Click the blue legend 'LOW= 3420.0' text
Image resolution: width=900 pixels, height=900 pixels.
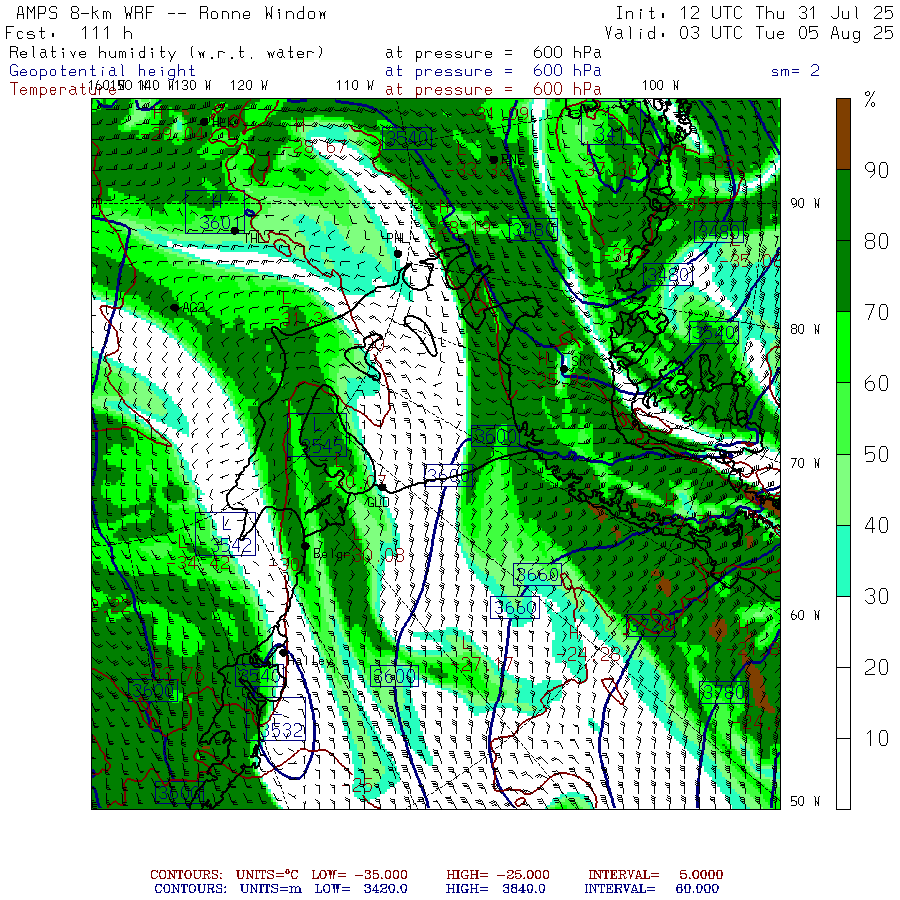pos(361,889)
